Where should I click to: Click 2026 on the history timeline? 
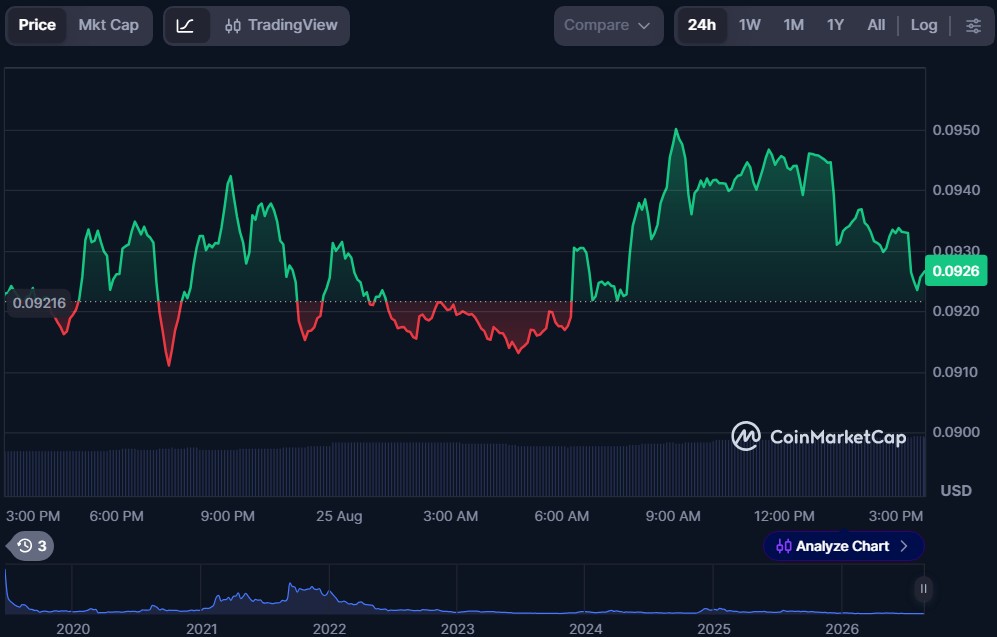tap(842, 629)
